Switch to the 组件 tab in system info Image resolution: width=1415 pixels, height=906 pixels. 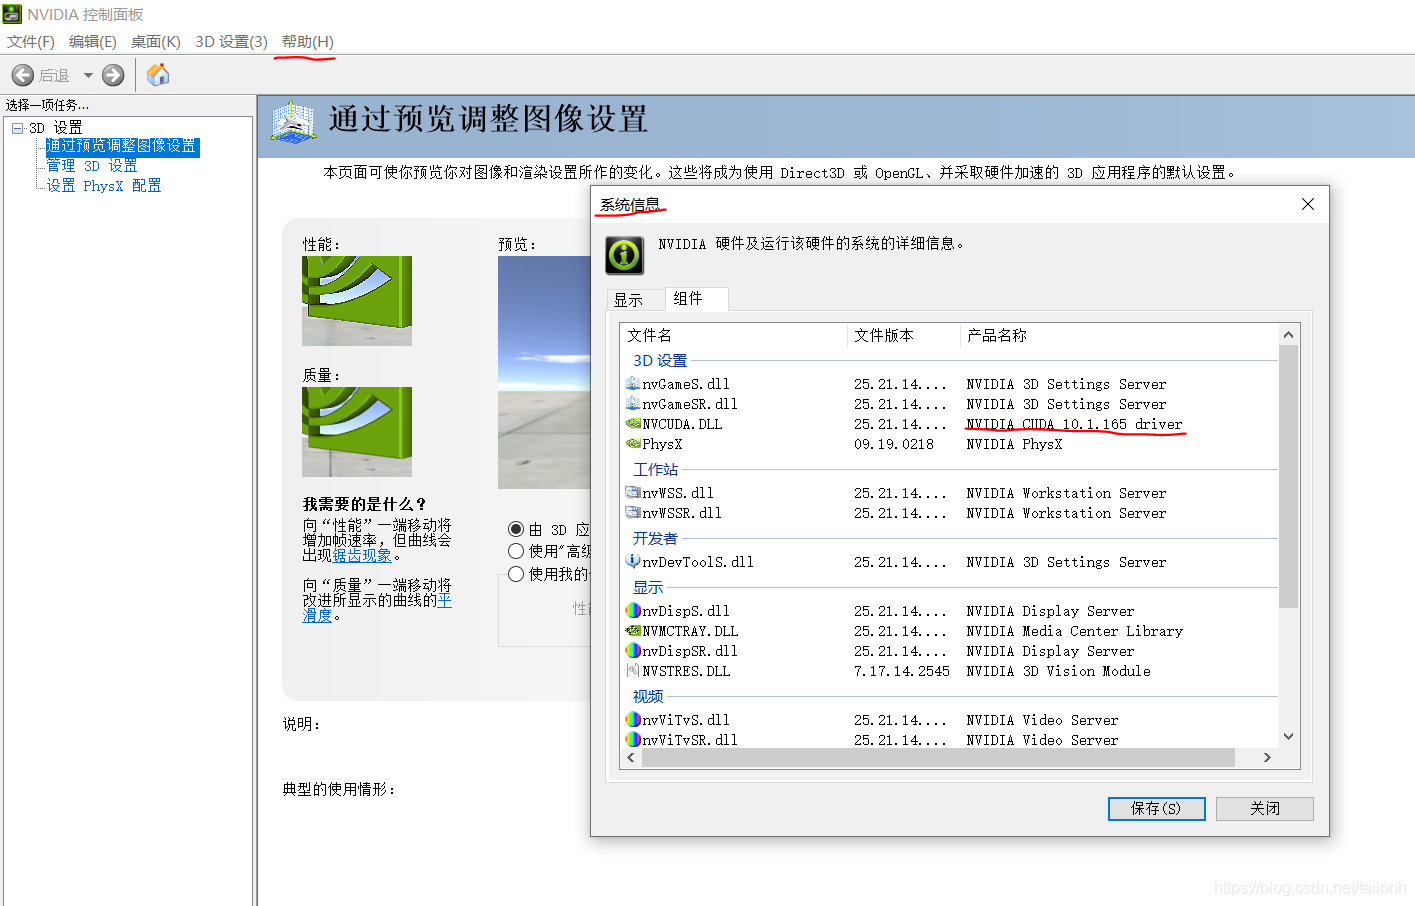coord(696,298)
